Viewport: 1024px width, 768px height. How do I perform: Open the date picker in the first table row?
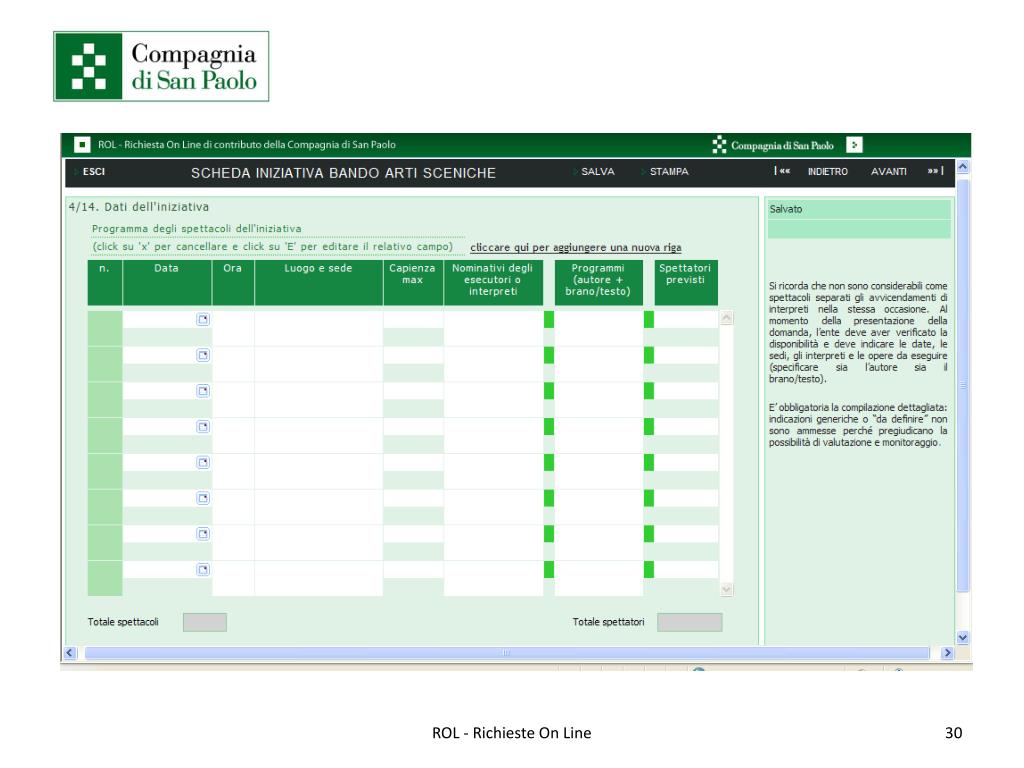click(203, 319)
